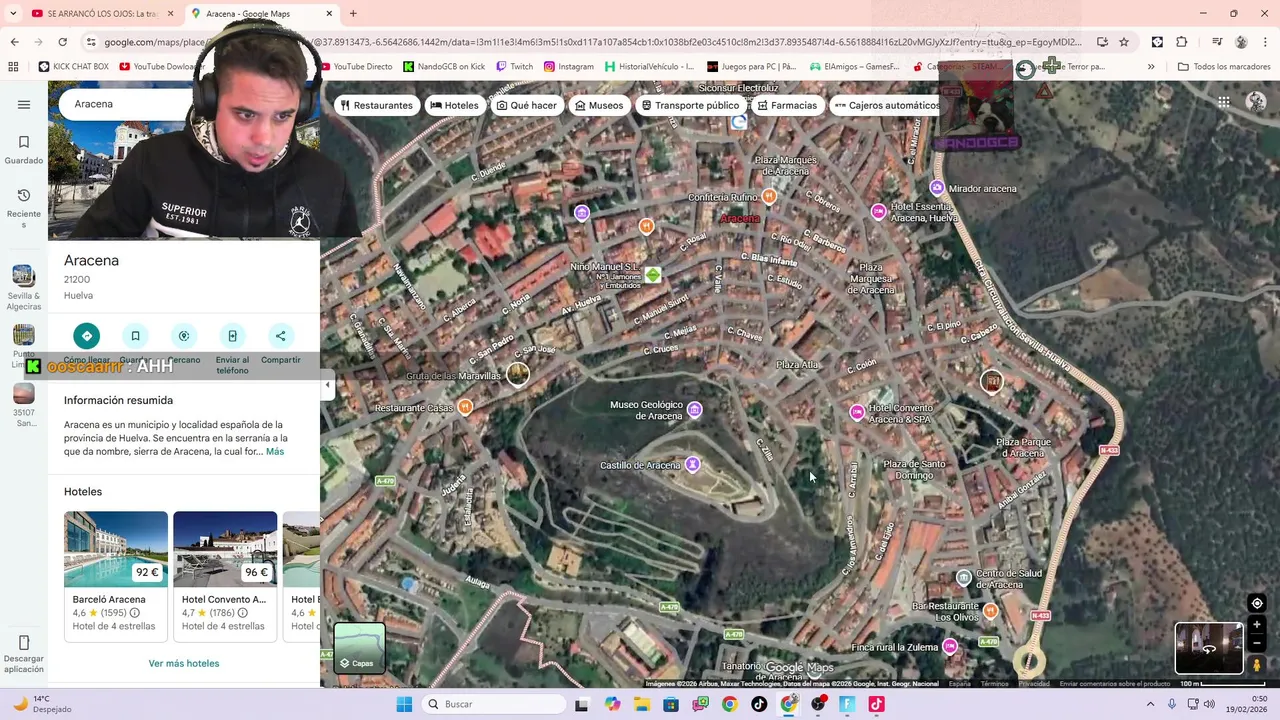Select the Restaurantes filter chip

[x=377, y=105]
